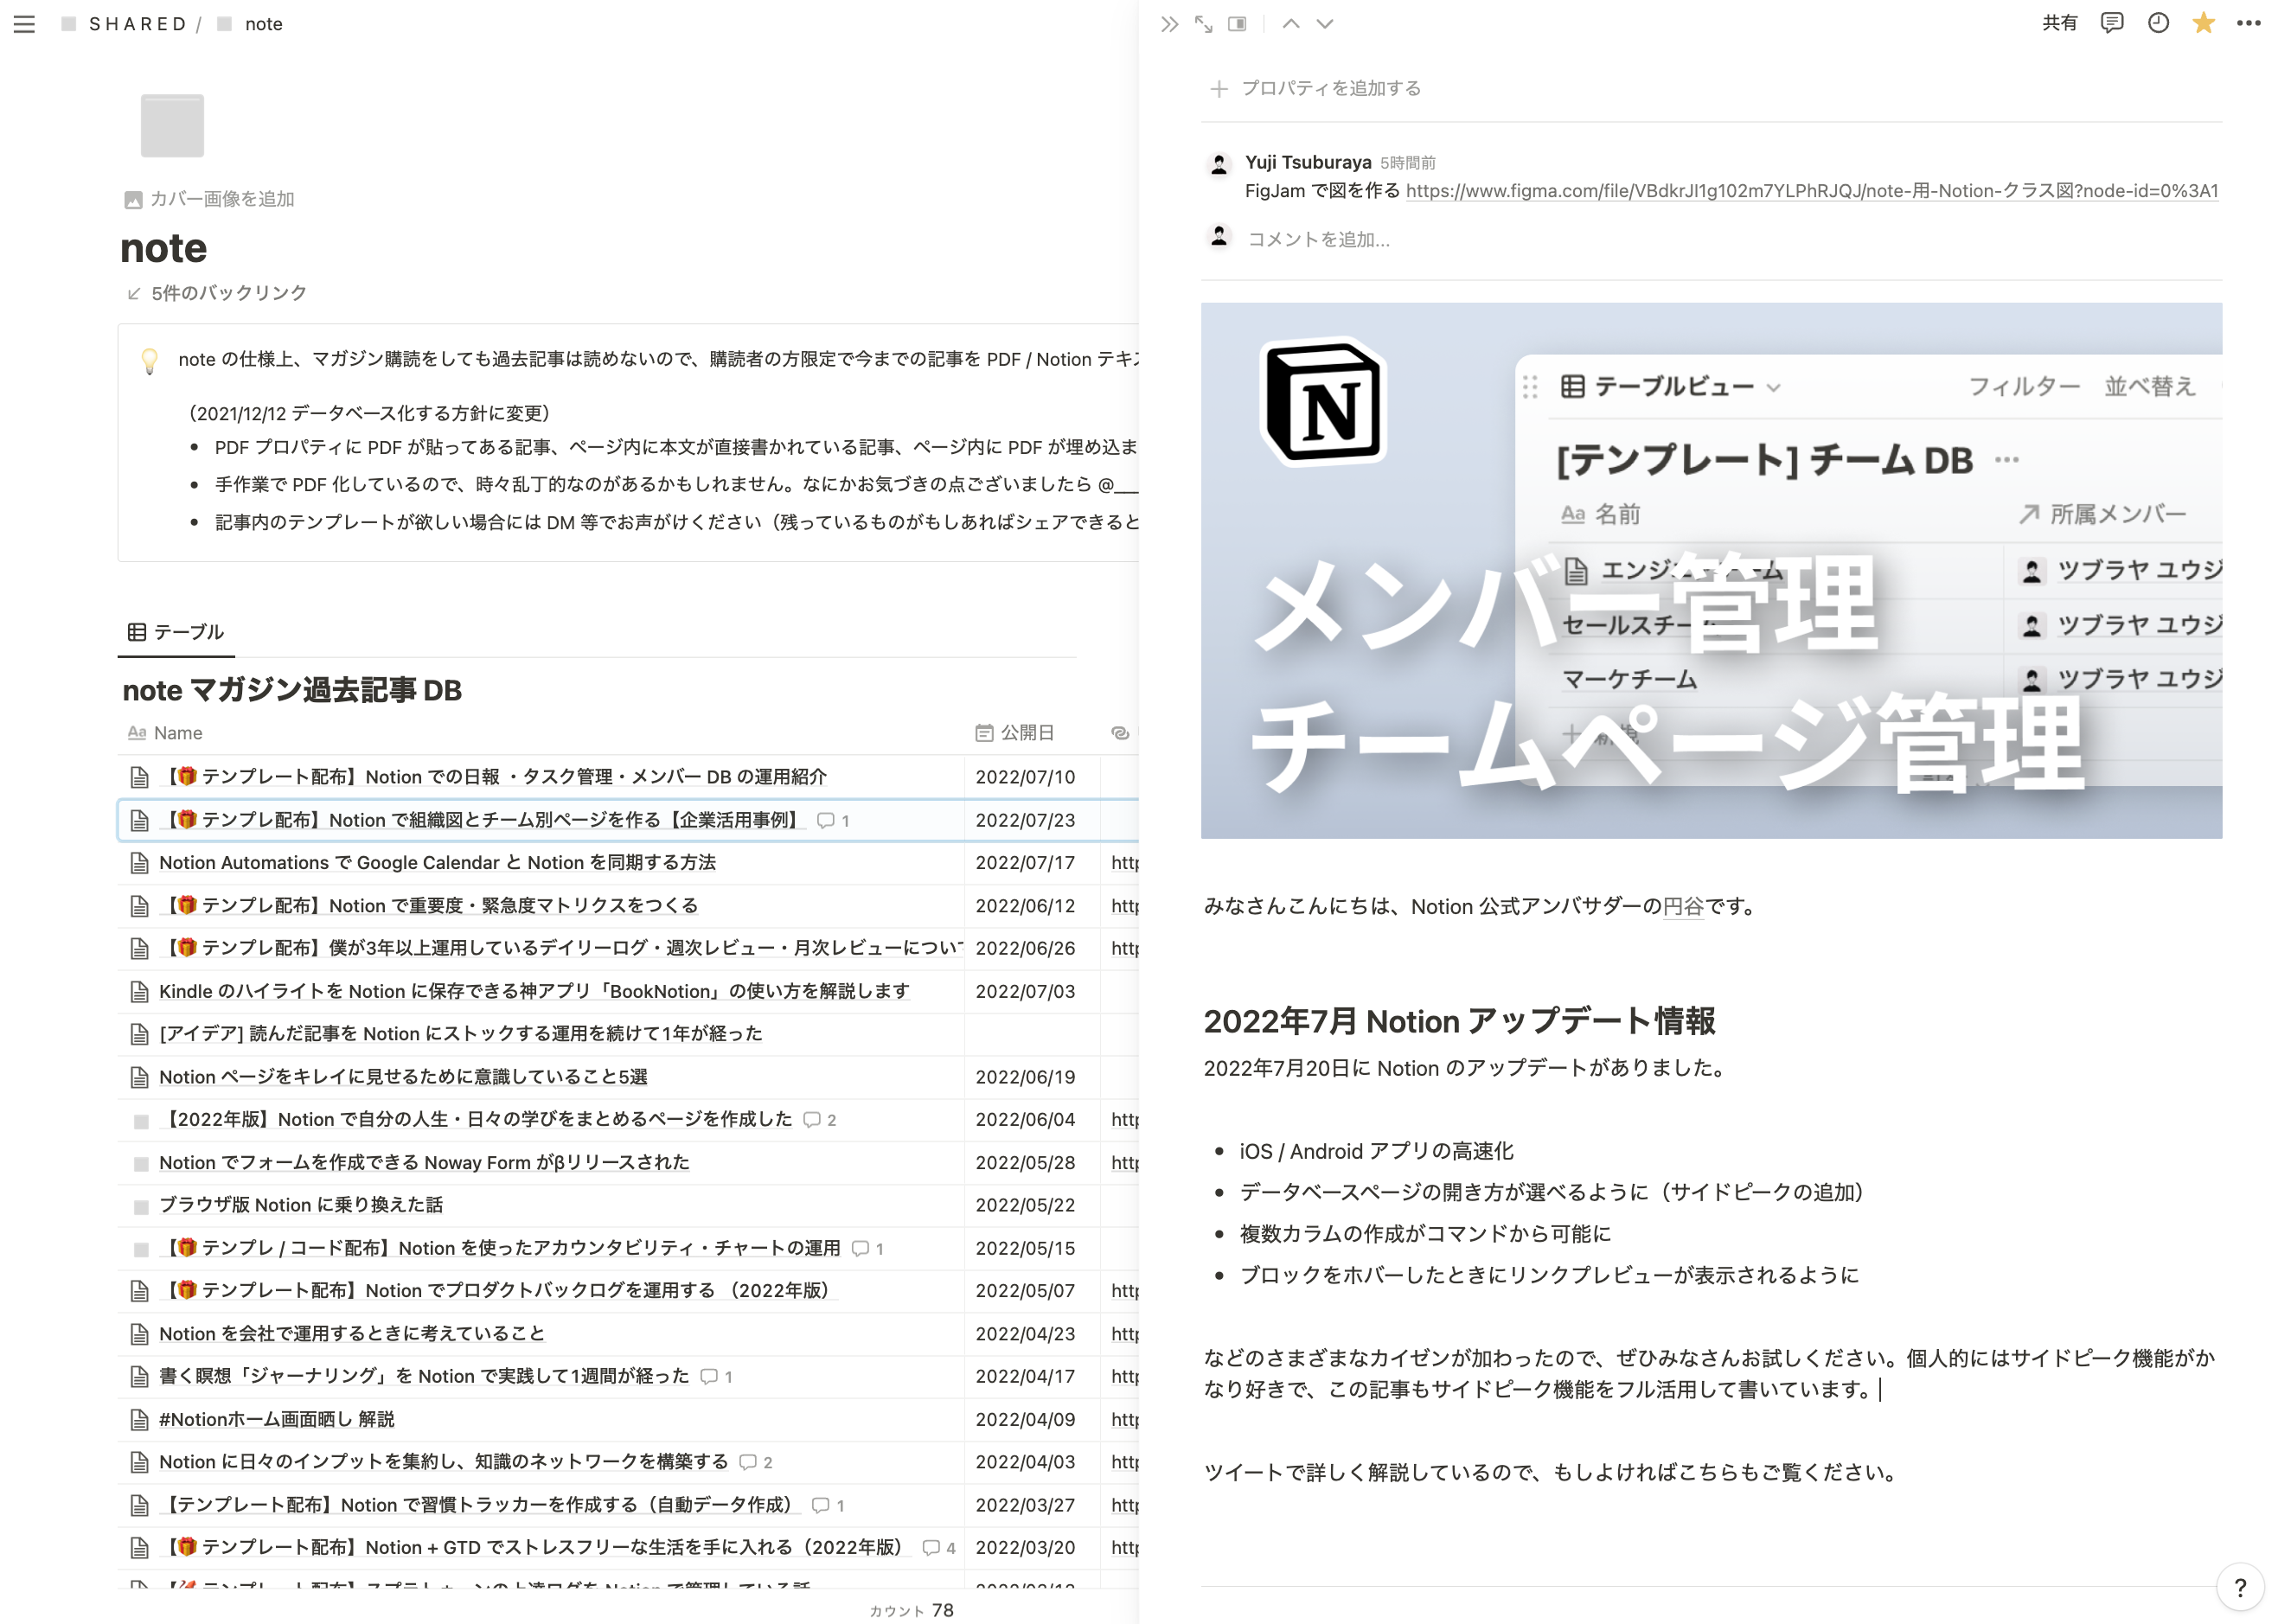Toggle the favorite star icon
This screenshot has width=2278, height=1624.
[x=2203, y=23]
